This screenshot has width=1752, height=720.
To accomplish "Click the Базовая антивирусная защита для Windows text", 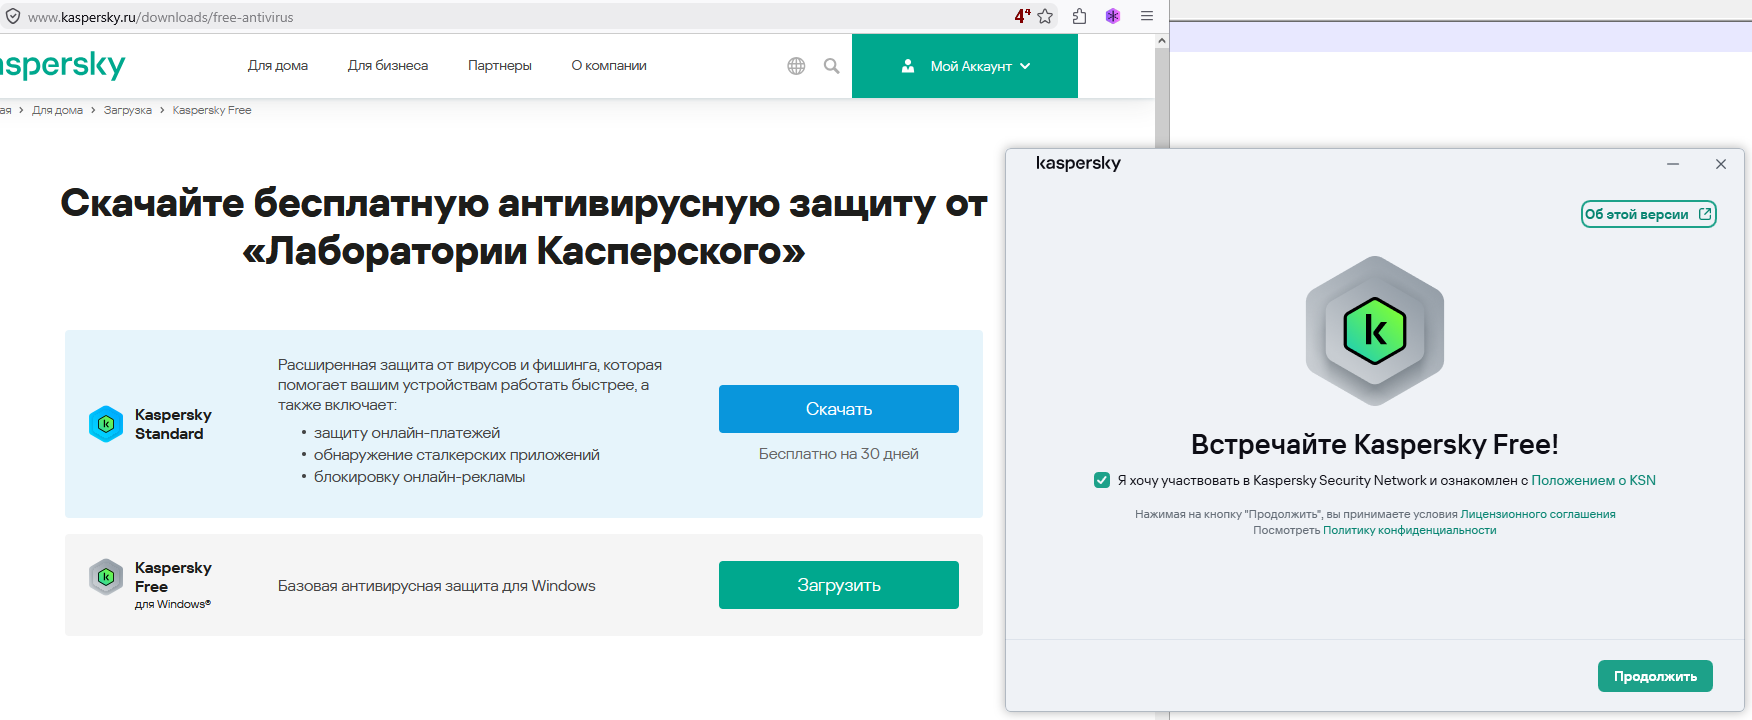I will click(x=437, y=586).
